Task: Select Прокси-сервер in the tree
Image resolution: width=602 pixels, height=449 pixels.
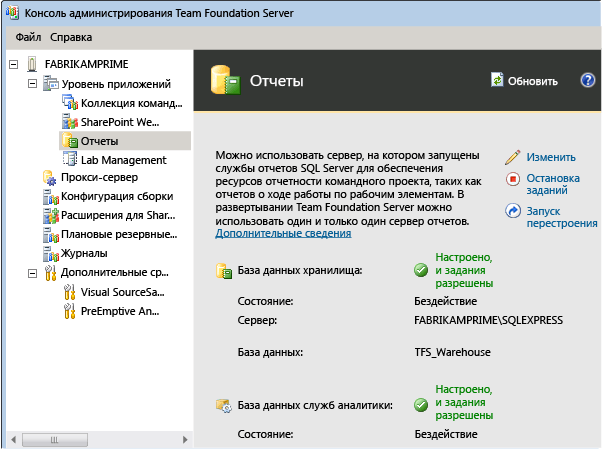Action: click(99, 177)
